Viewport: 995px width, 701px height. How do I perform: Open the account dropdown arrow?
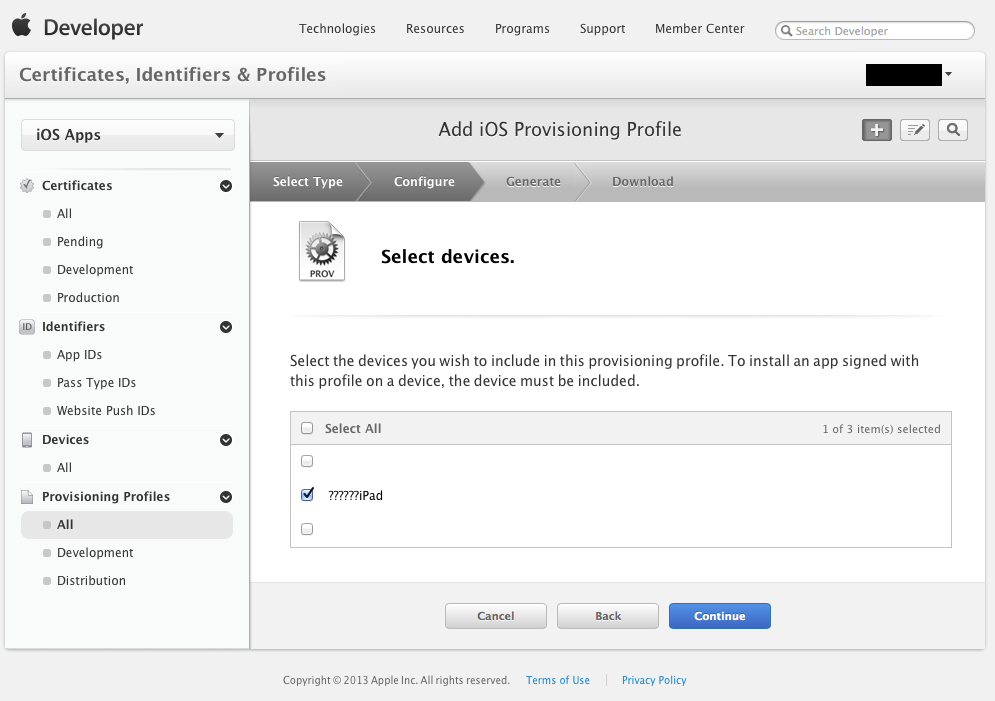point(948,74)
